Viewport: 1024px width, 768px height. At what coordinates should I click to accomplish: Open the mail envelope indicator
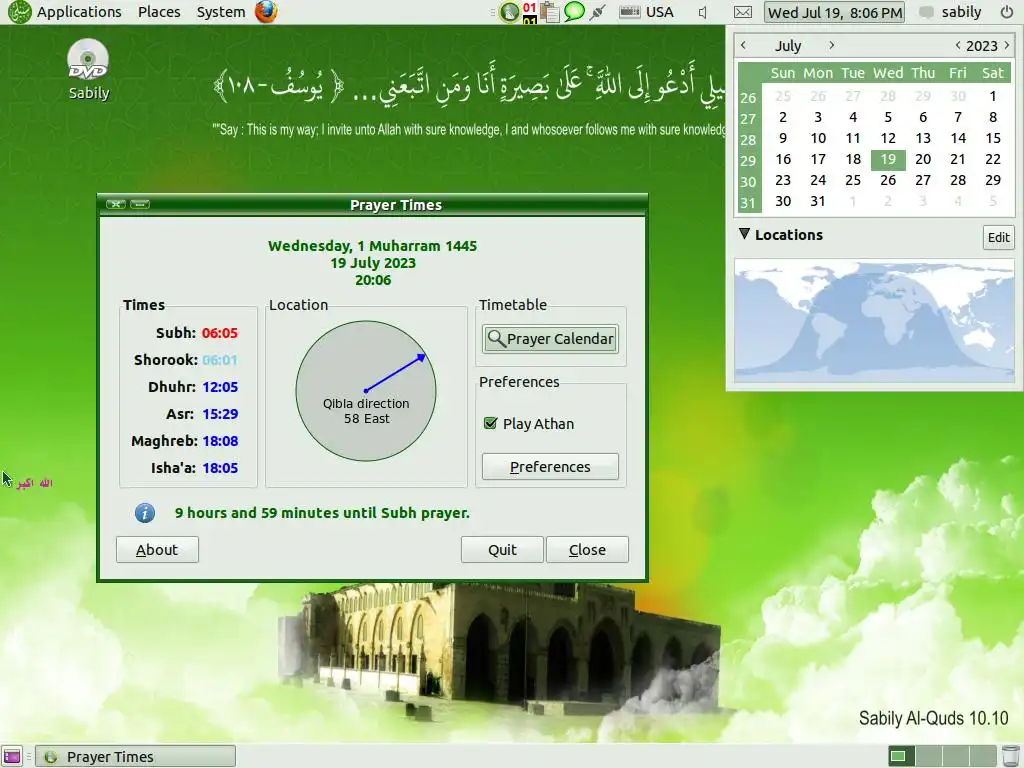point(743,12)
